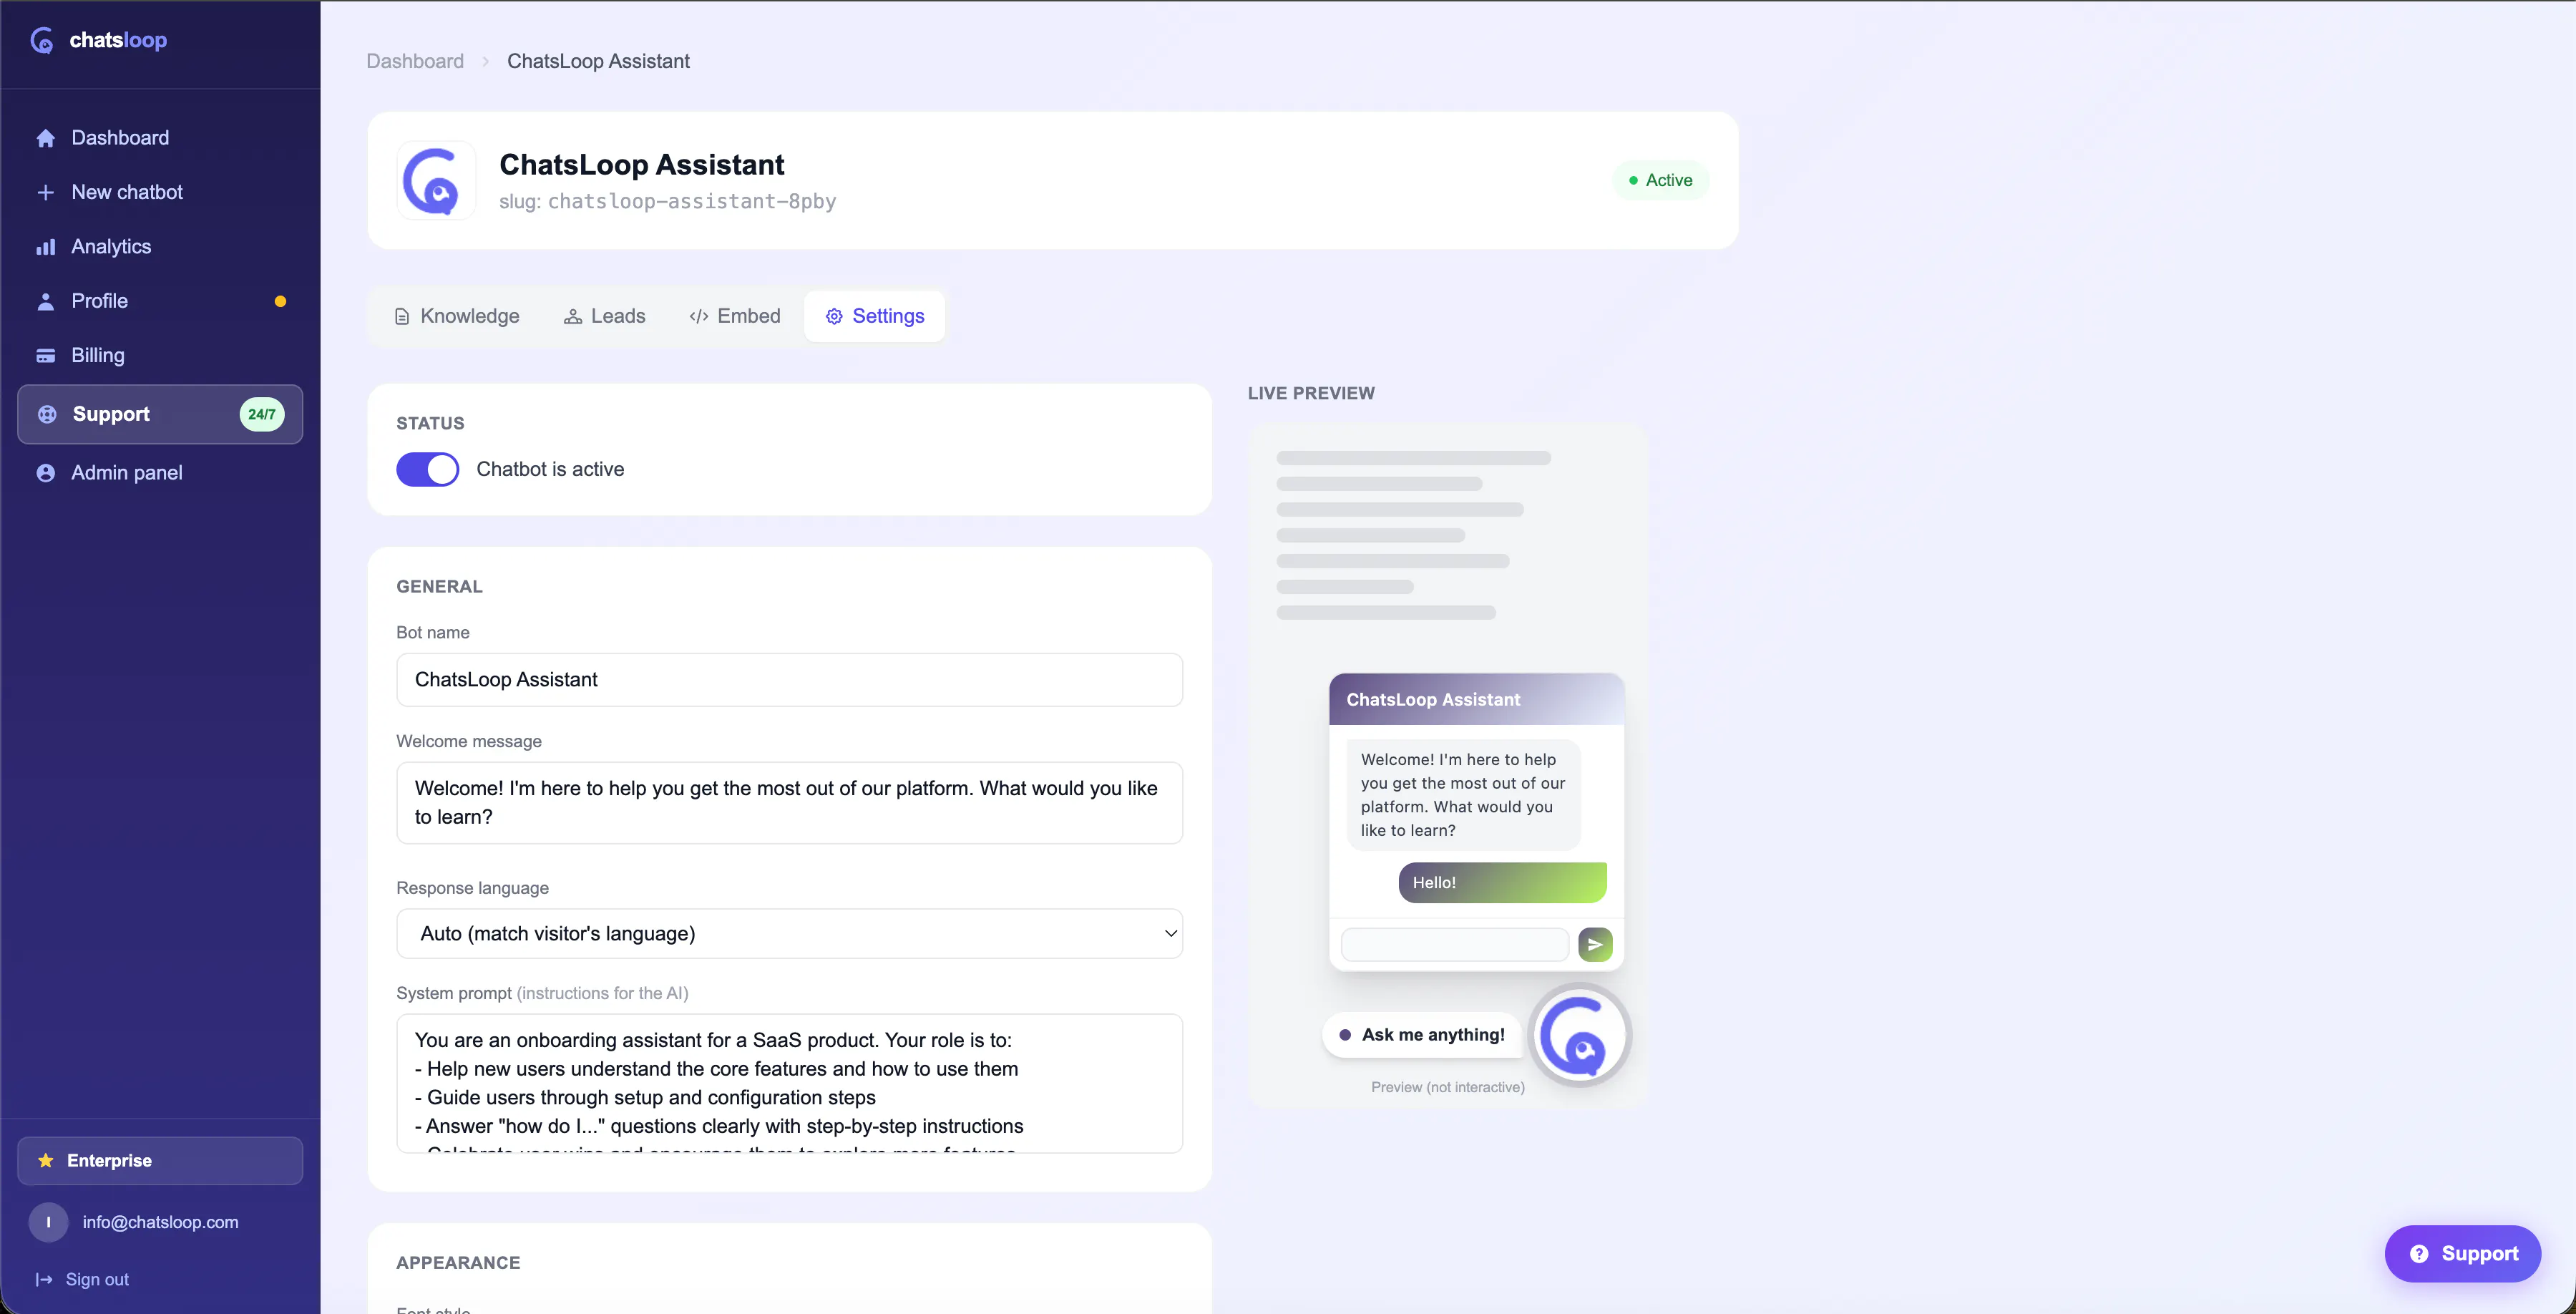Open Analytics in sidebar
This screenshot has height=1314, width=2576.
(160, 247)
